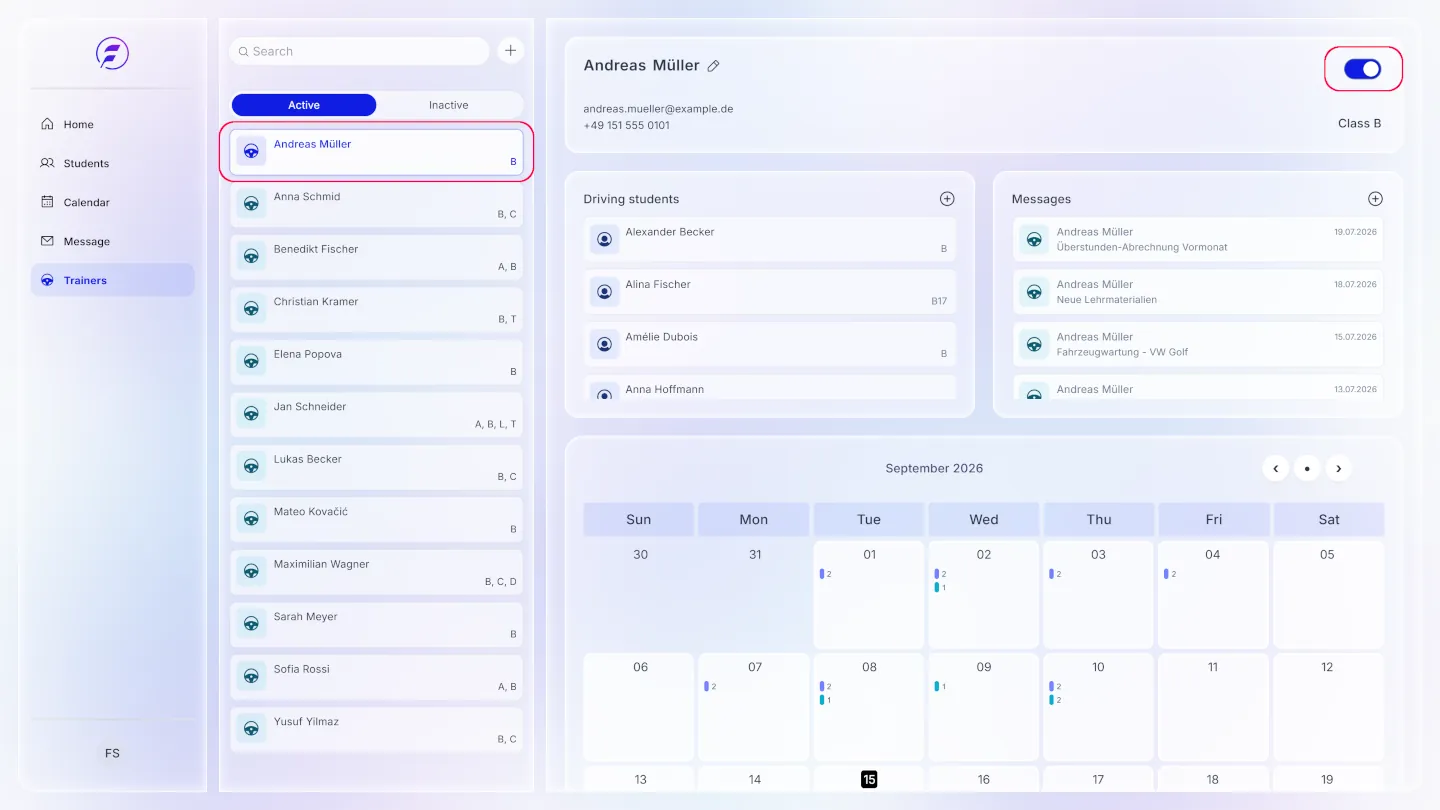
Task: Click Anna Schmid's steering wheel avatar
Action: pyautogui.click(x=251, y=204)
